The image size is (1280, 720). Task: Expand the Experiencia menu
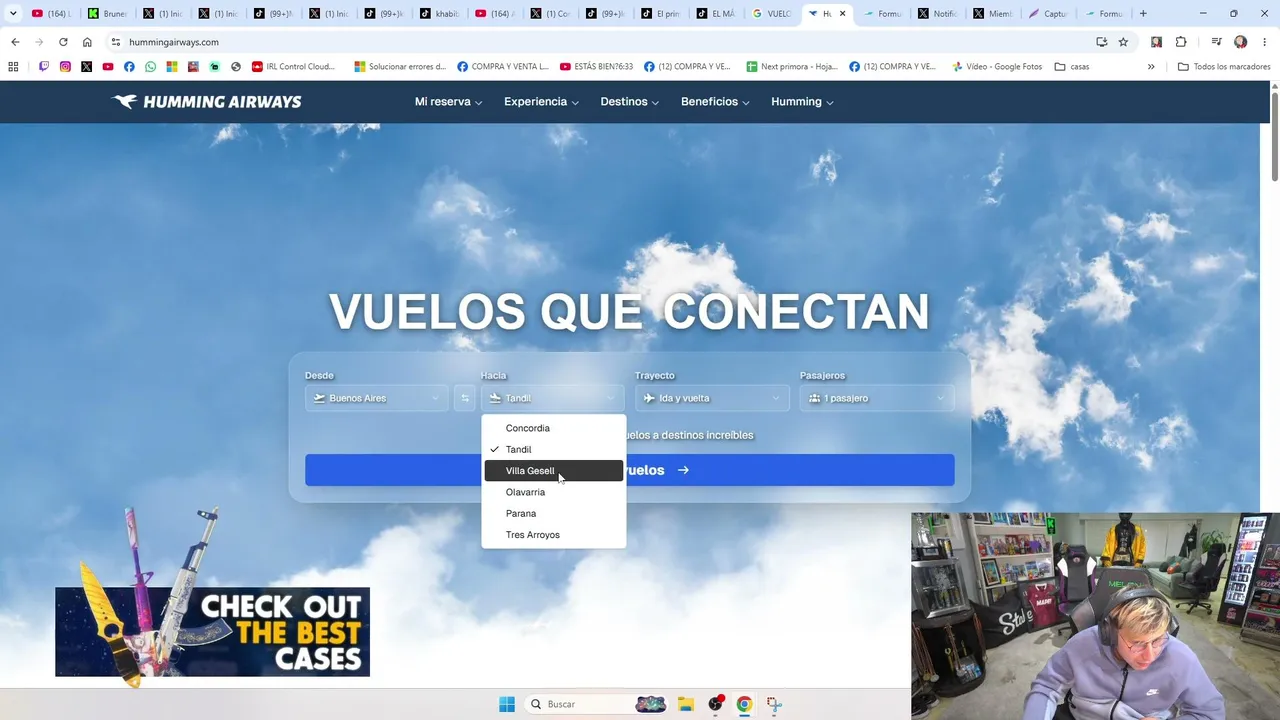point(541,102)
